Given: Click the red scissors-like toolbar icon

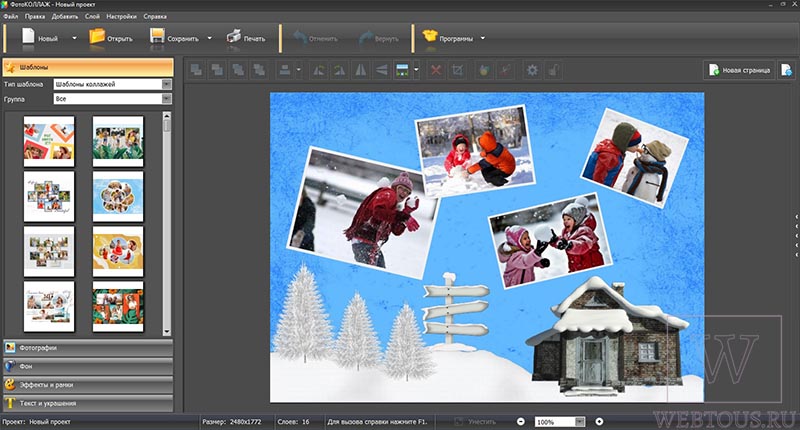Looking at the screenshot, I should click(x=505, y=70).
